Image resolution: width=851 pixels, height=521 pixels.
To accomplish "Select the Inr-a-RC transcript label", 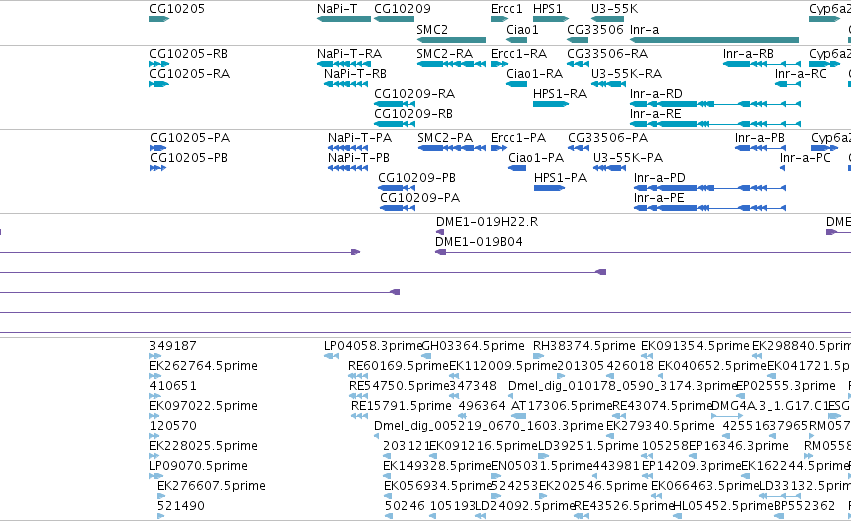I will (801, 74).
